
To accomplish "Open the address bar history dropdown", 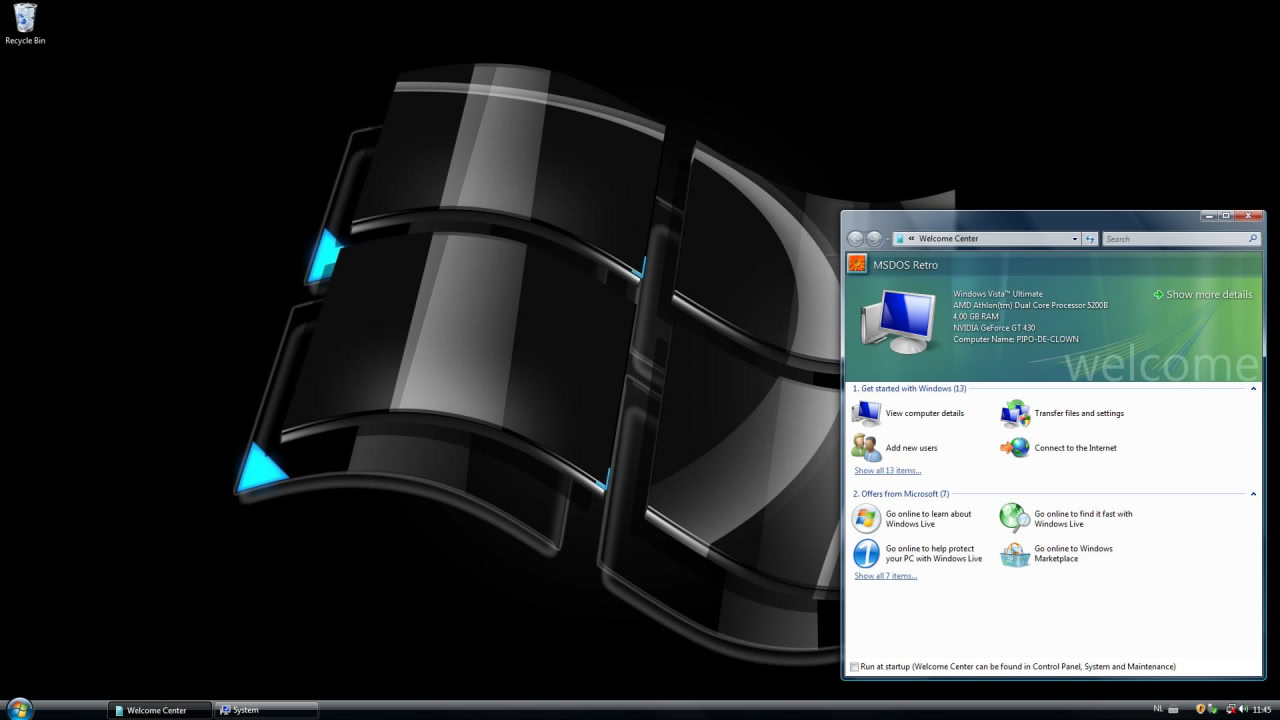I will 1075,239.
